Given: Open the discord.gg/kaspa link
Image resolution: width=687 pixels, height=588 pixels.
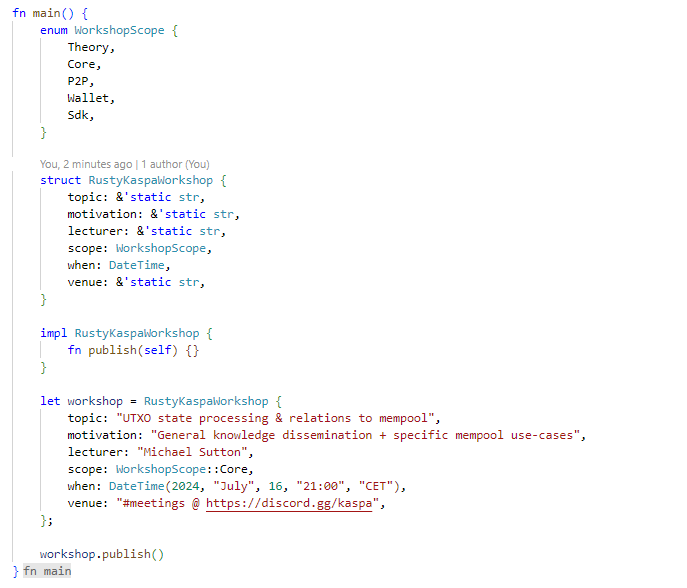Looking at the screenshot, I should point(289,503).
